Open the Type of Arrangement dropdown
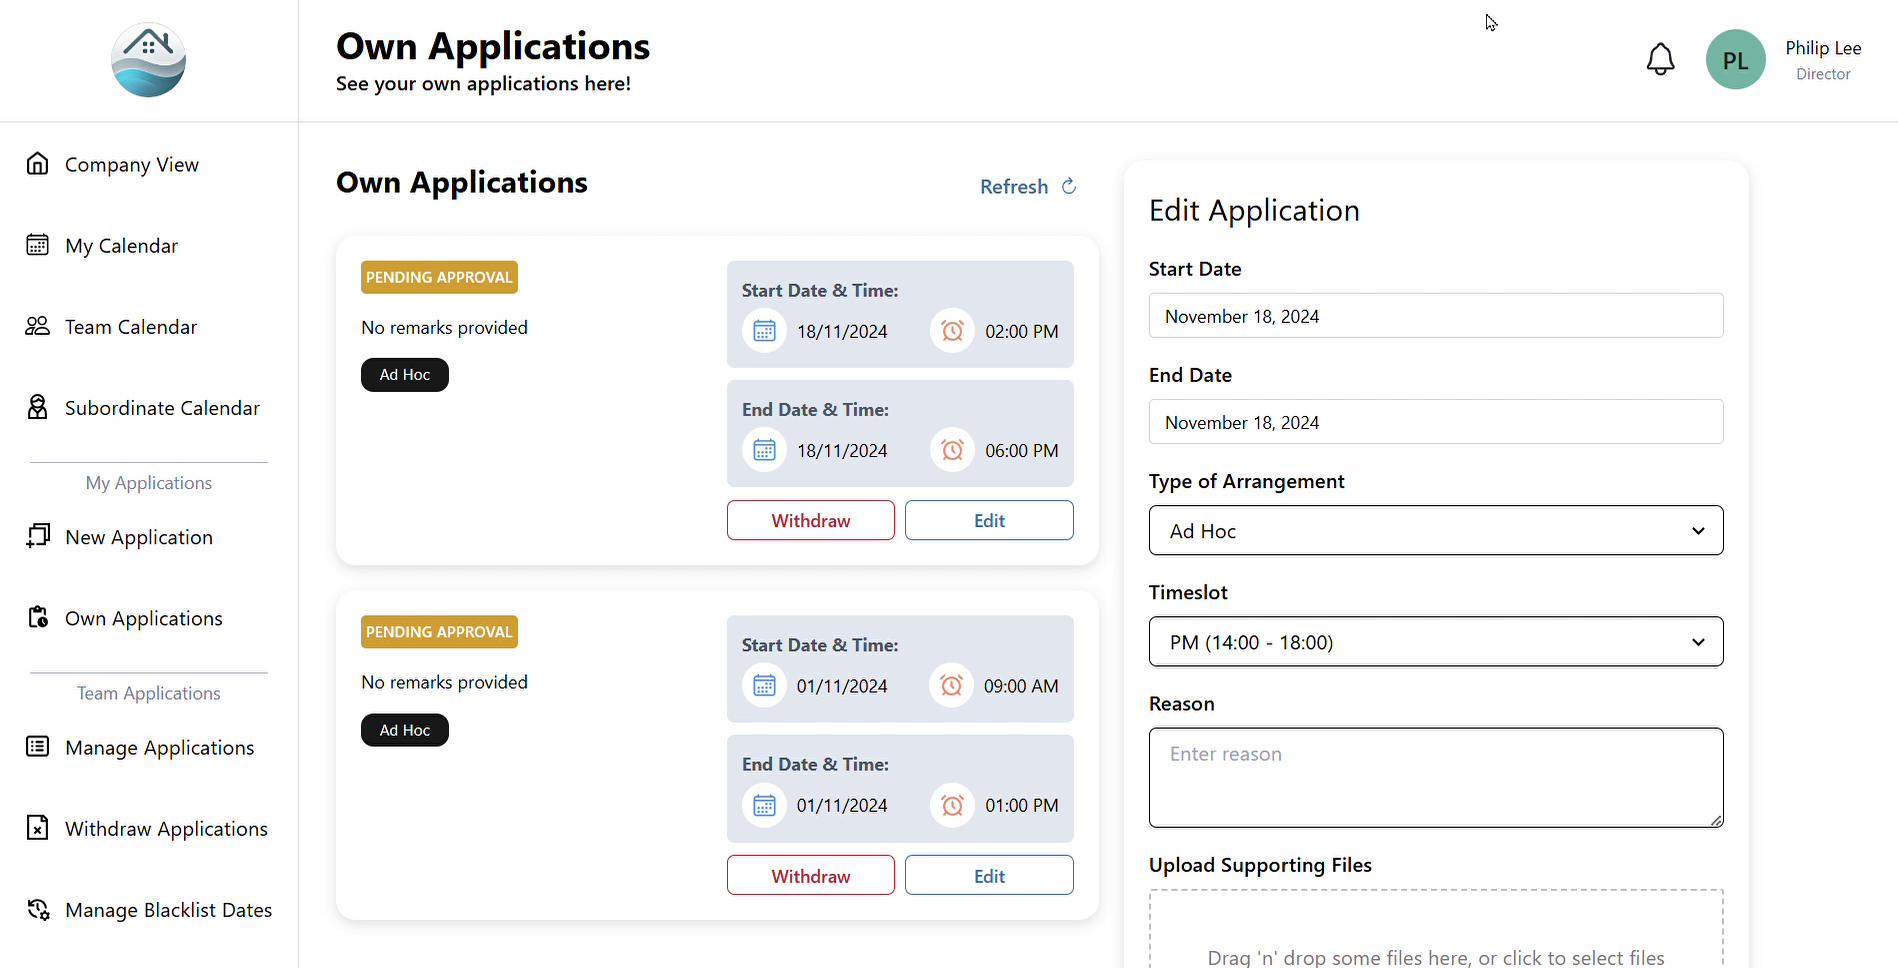1898x968 pixels. [1435, 531]
